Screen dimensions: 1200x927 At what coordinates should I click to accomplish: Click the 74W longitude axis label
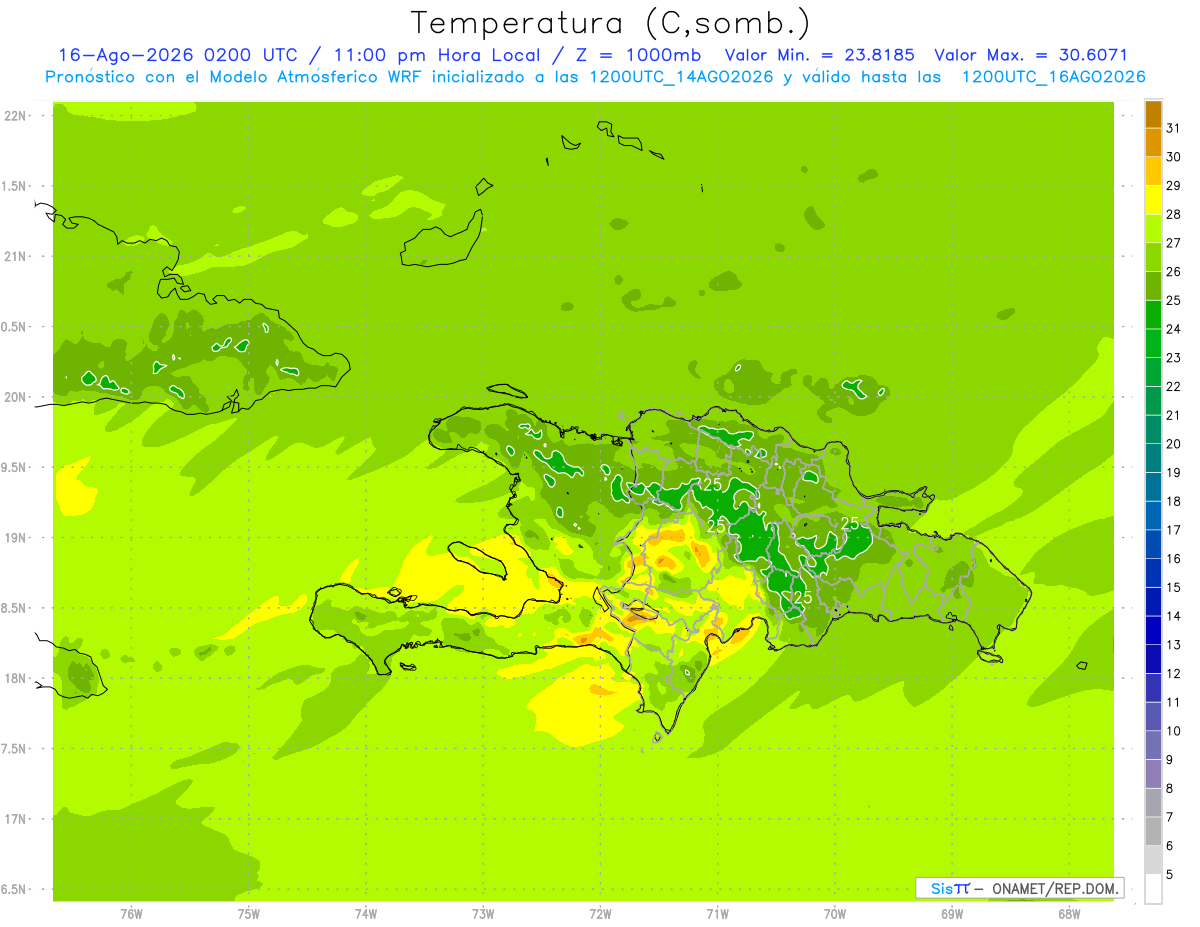(366, 913)
